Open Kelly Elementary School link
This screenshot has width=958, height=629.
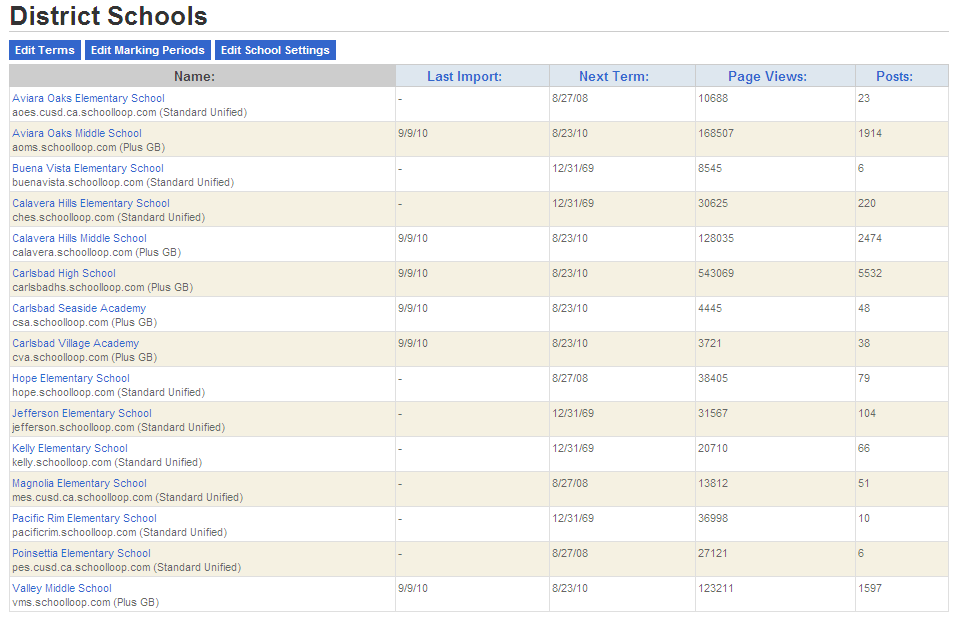pyautogui.click(x=70, y=448)
